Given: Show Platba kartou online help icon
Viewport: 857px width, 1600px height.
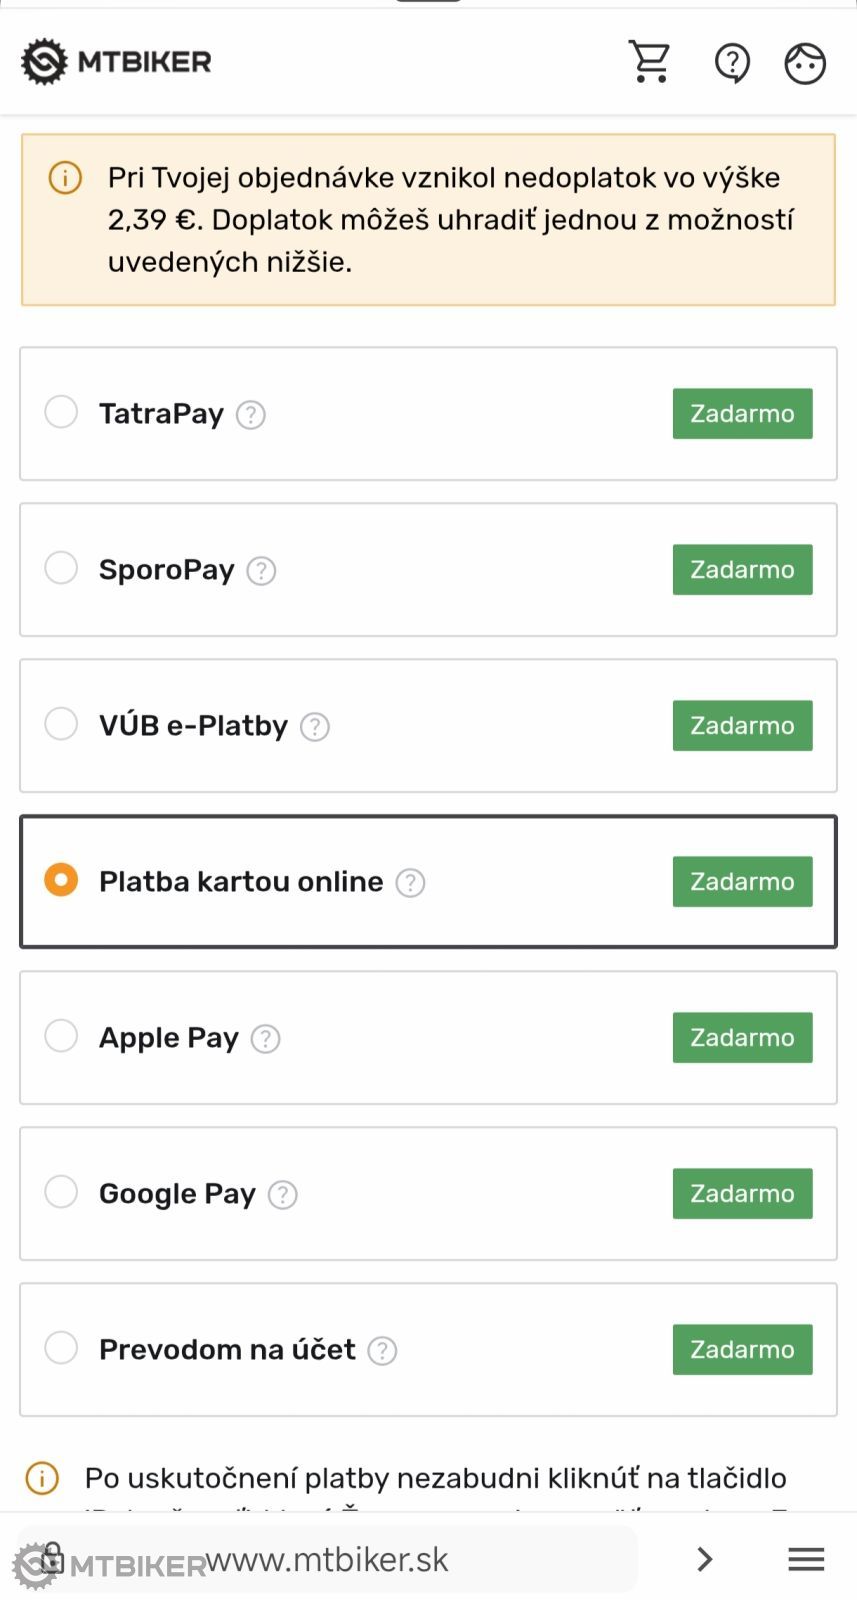Looking at the screenshot, I should [x=410, y=883].
